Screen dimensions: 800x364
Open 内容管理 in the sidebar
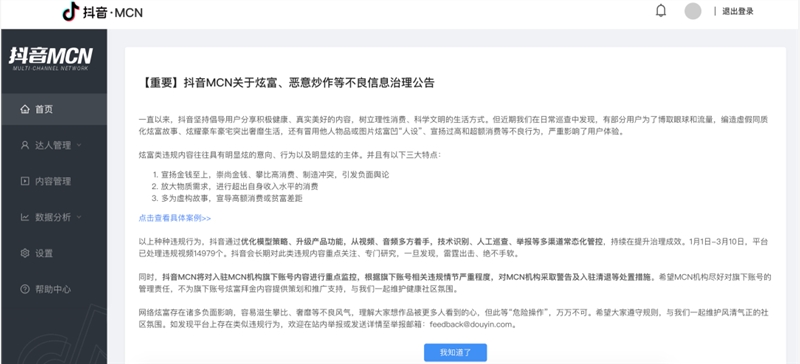coord(54,181)
